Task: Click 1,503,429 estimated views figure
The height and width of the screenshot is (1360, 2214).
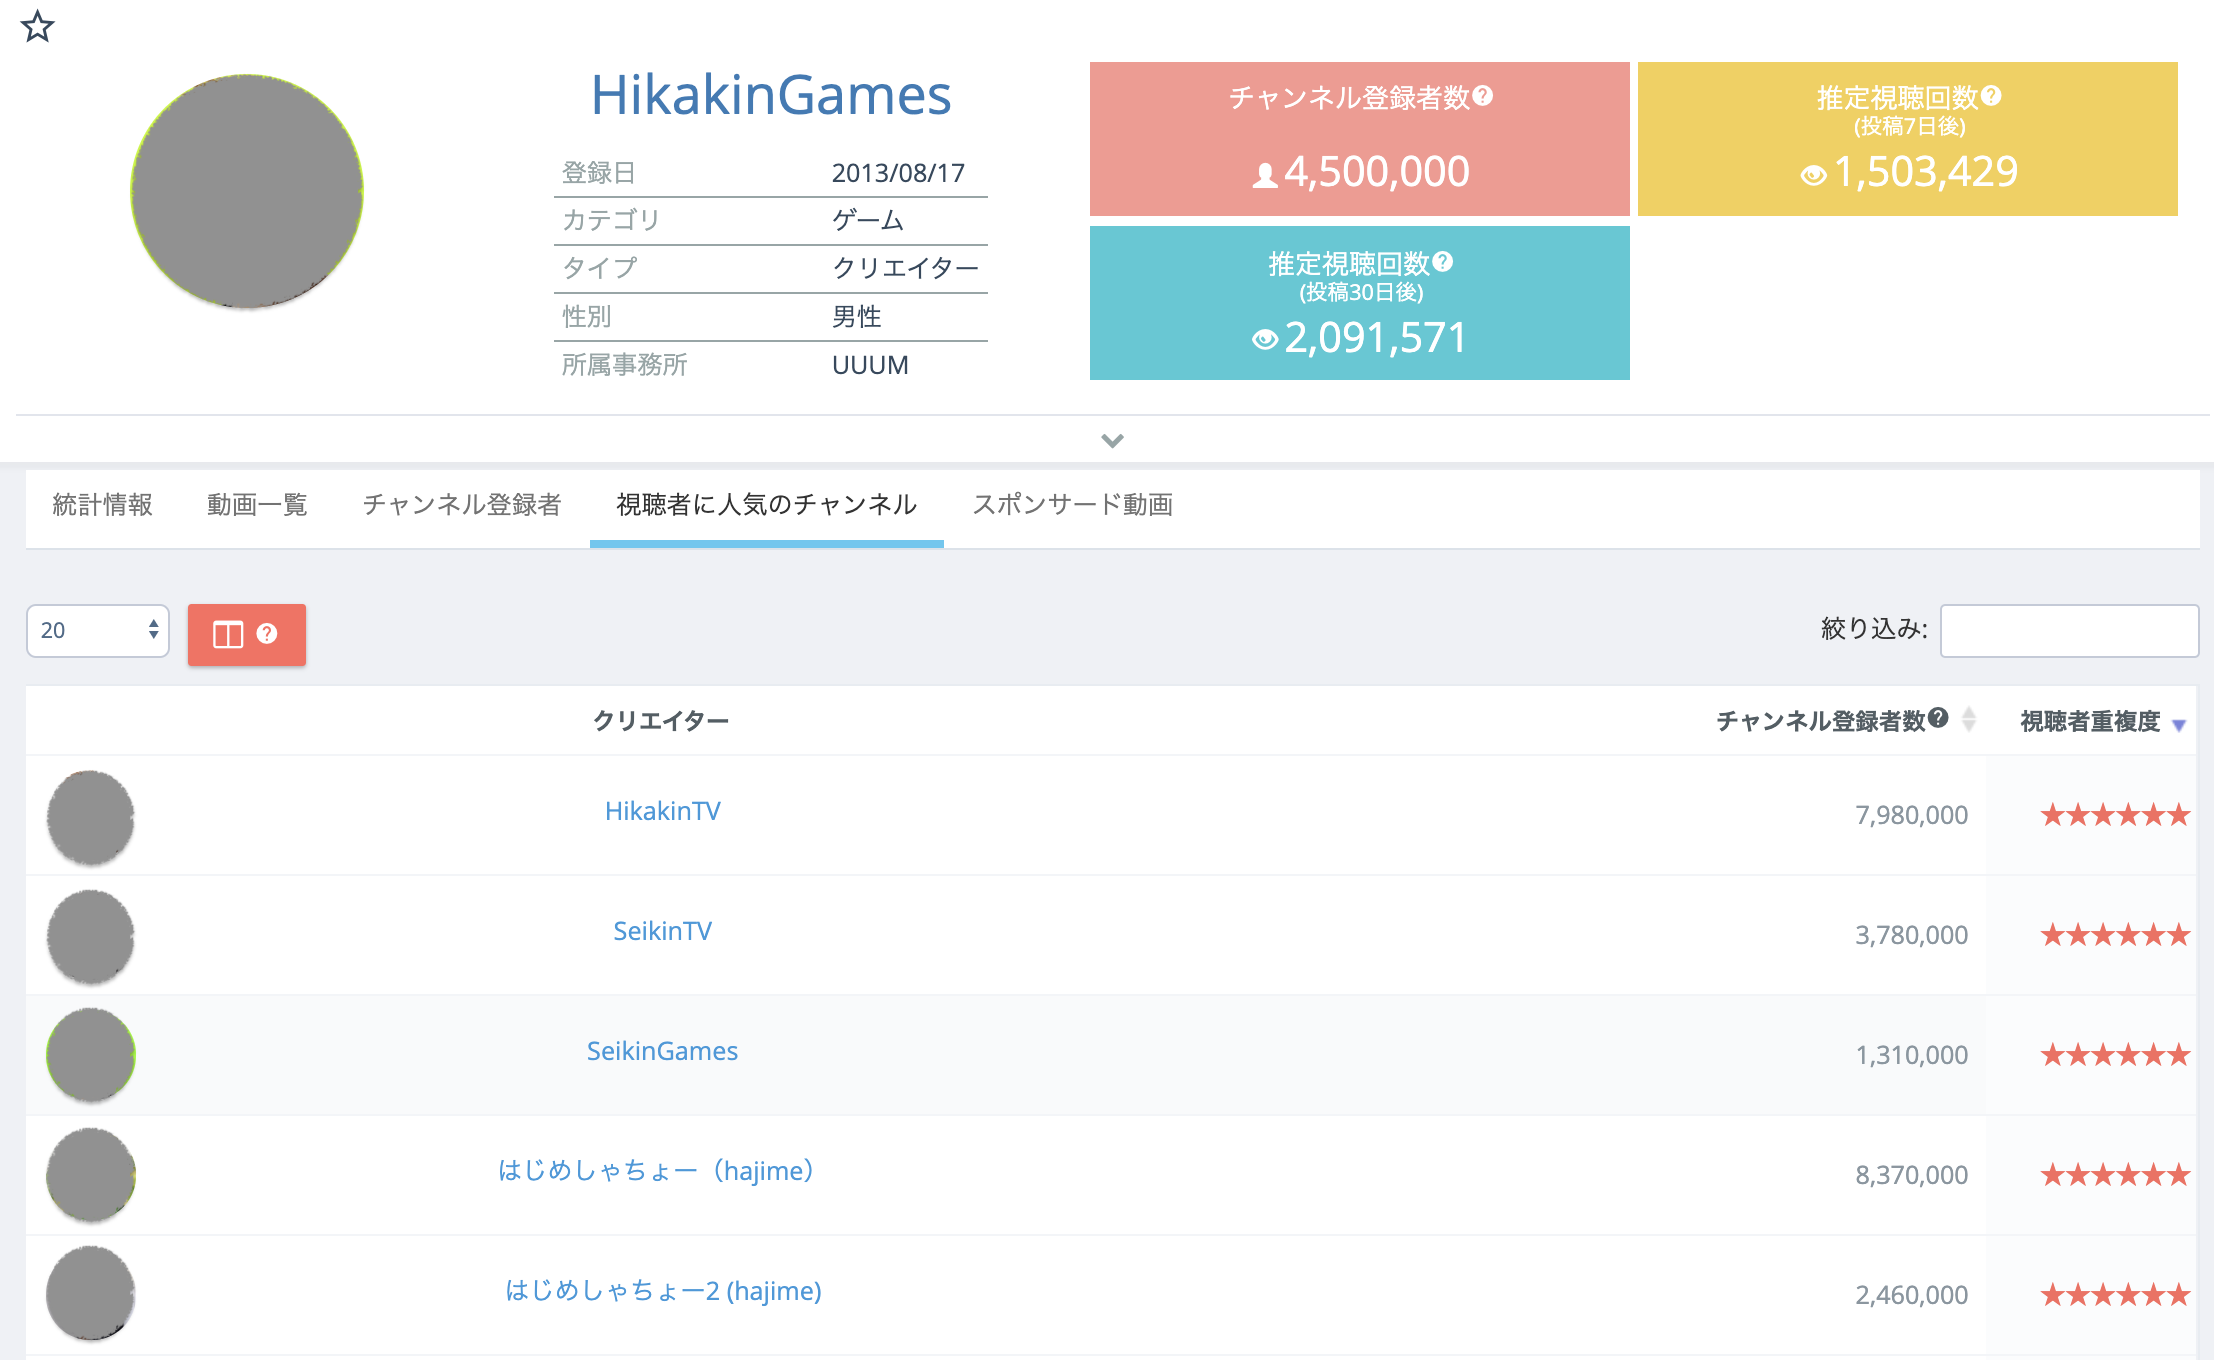Action: click(x=1926, y=172)
